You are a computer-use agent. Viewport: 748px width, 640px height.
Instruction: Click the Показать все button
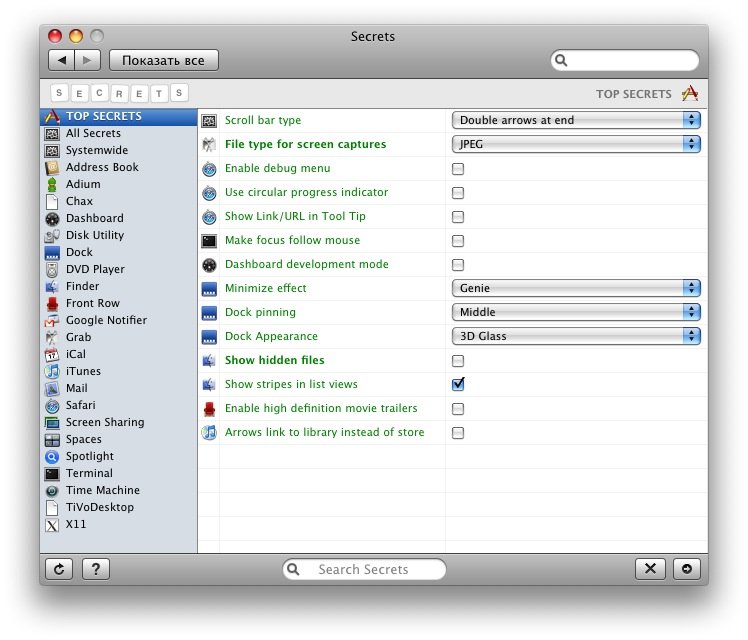(x=164, y=60)
